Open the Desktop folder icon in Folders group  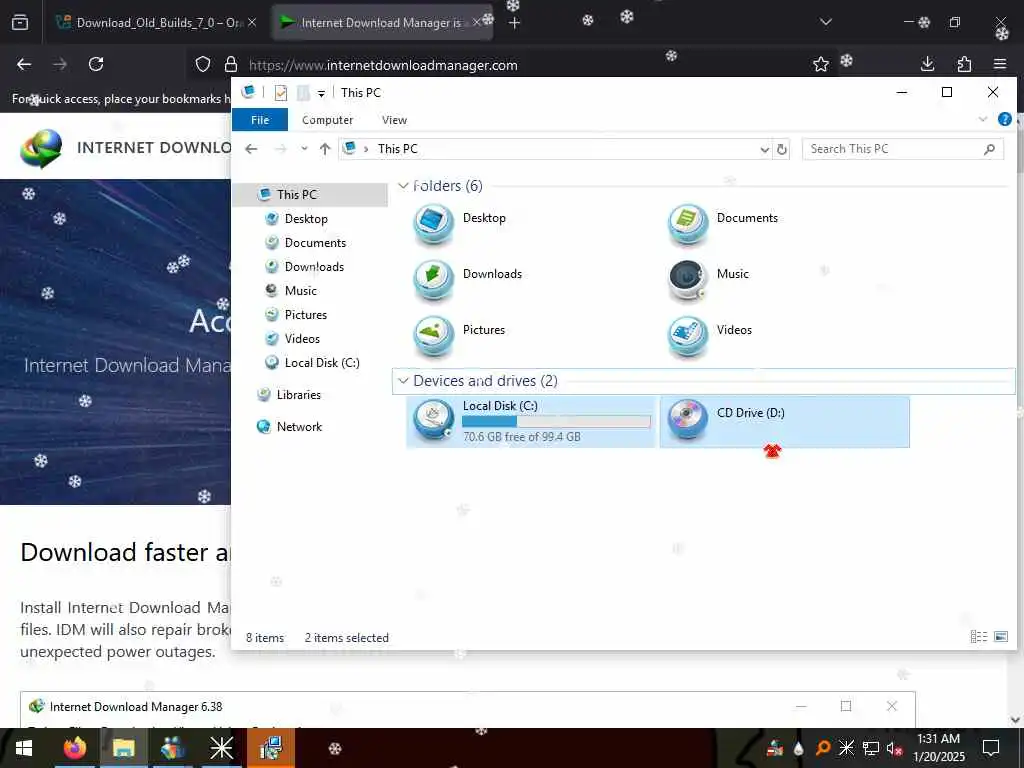[x=434, y=224]
